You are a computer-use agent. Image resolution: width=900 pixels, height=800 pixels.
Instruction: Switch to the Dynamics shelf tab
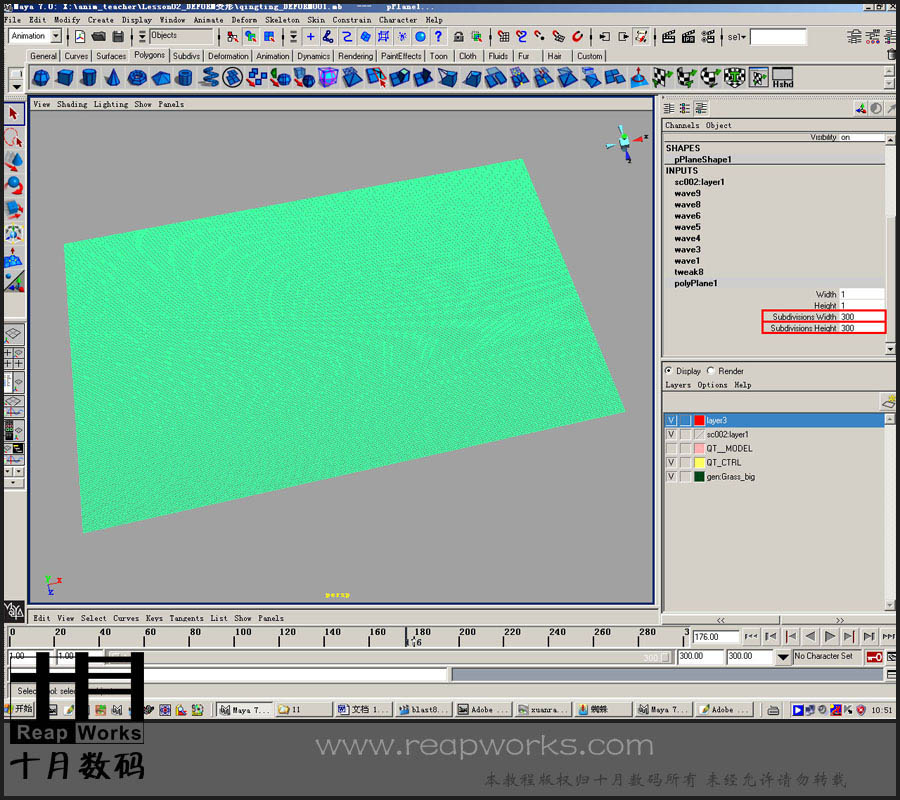313,56
